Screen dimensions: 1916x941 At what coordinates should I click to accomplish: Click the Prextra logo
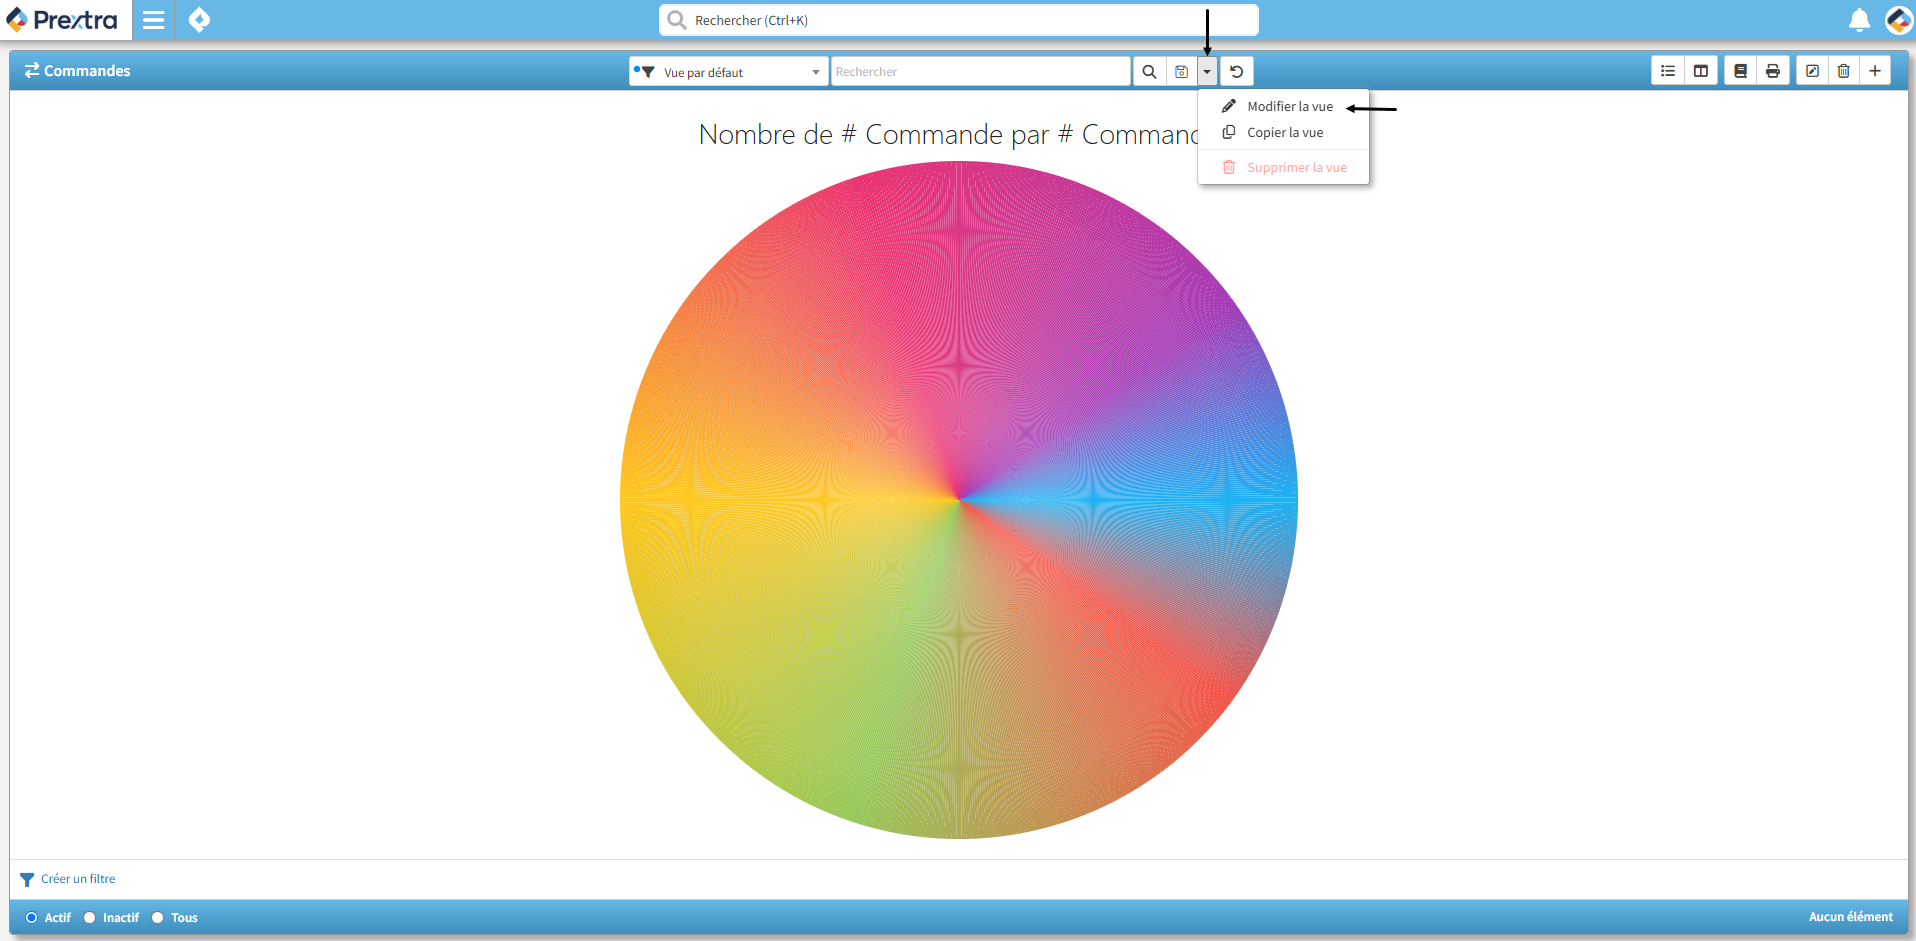point(62,20)
